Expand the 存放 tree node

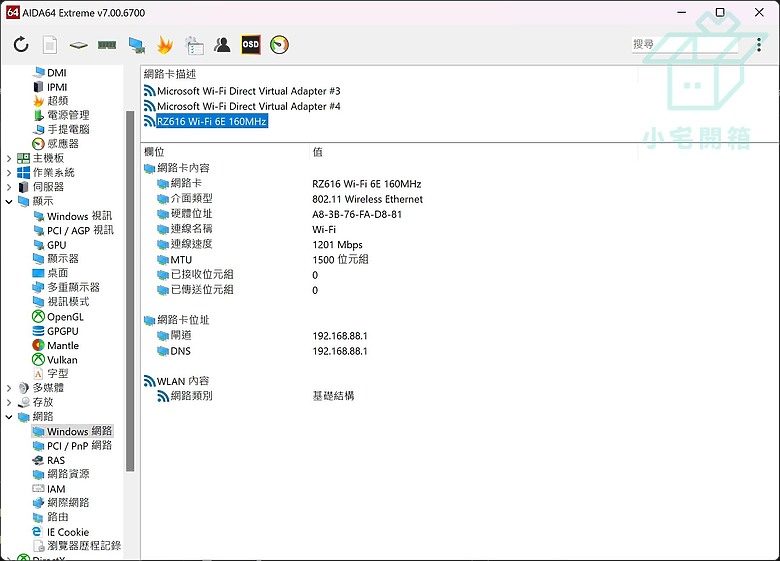[8, 402]
